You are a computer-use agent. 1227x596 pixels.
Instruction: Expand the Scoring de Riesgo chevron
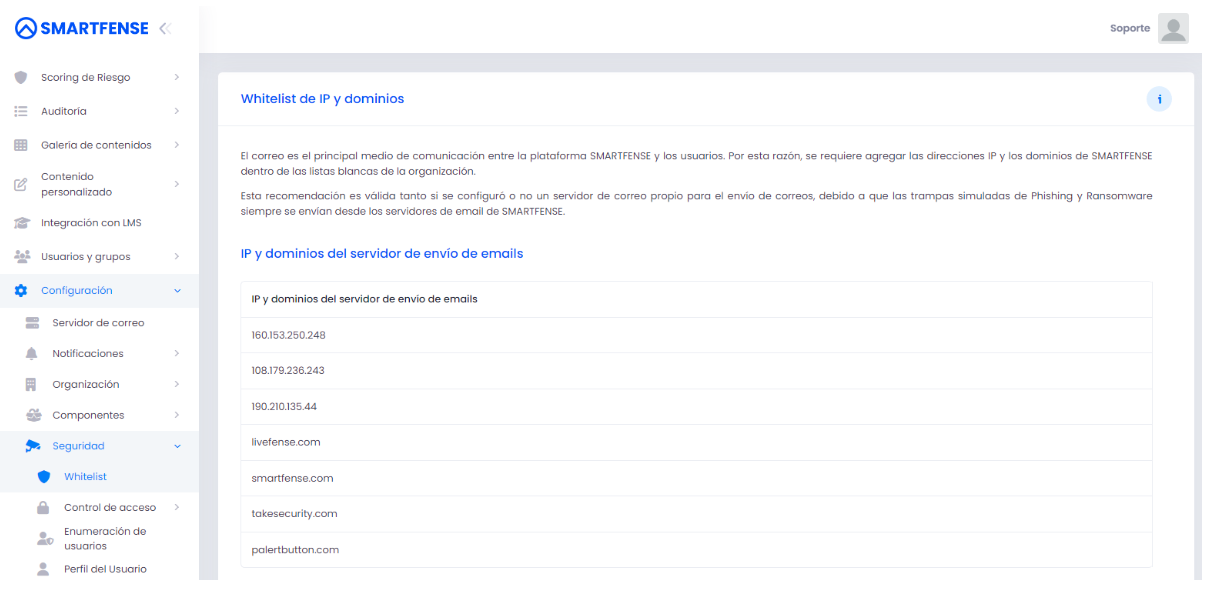[x=177, y=77]
